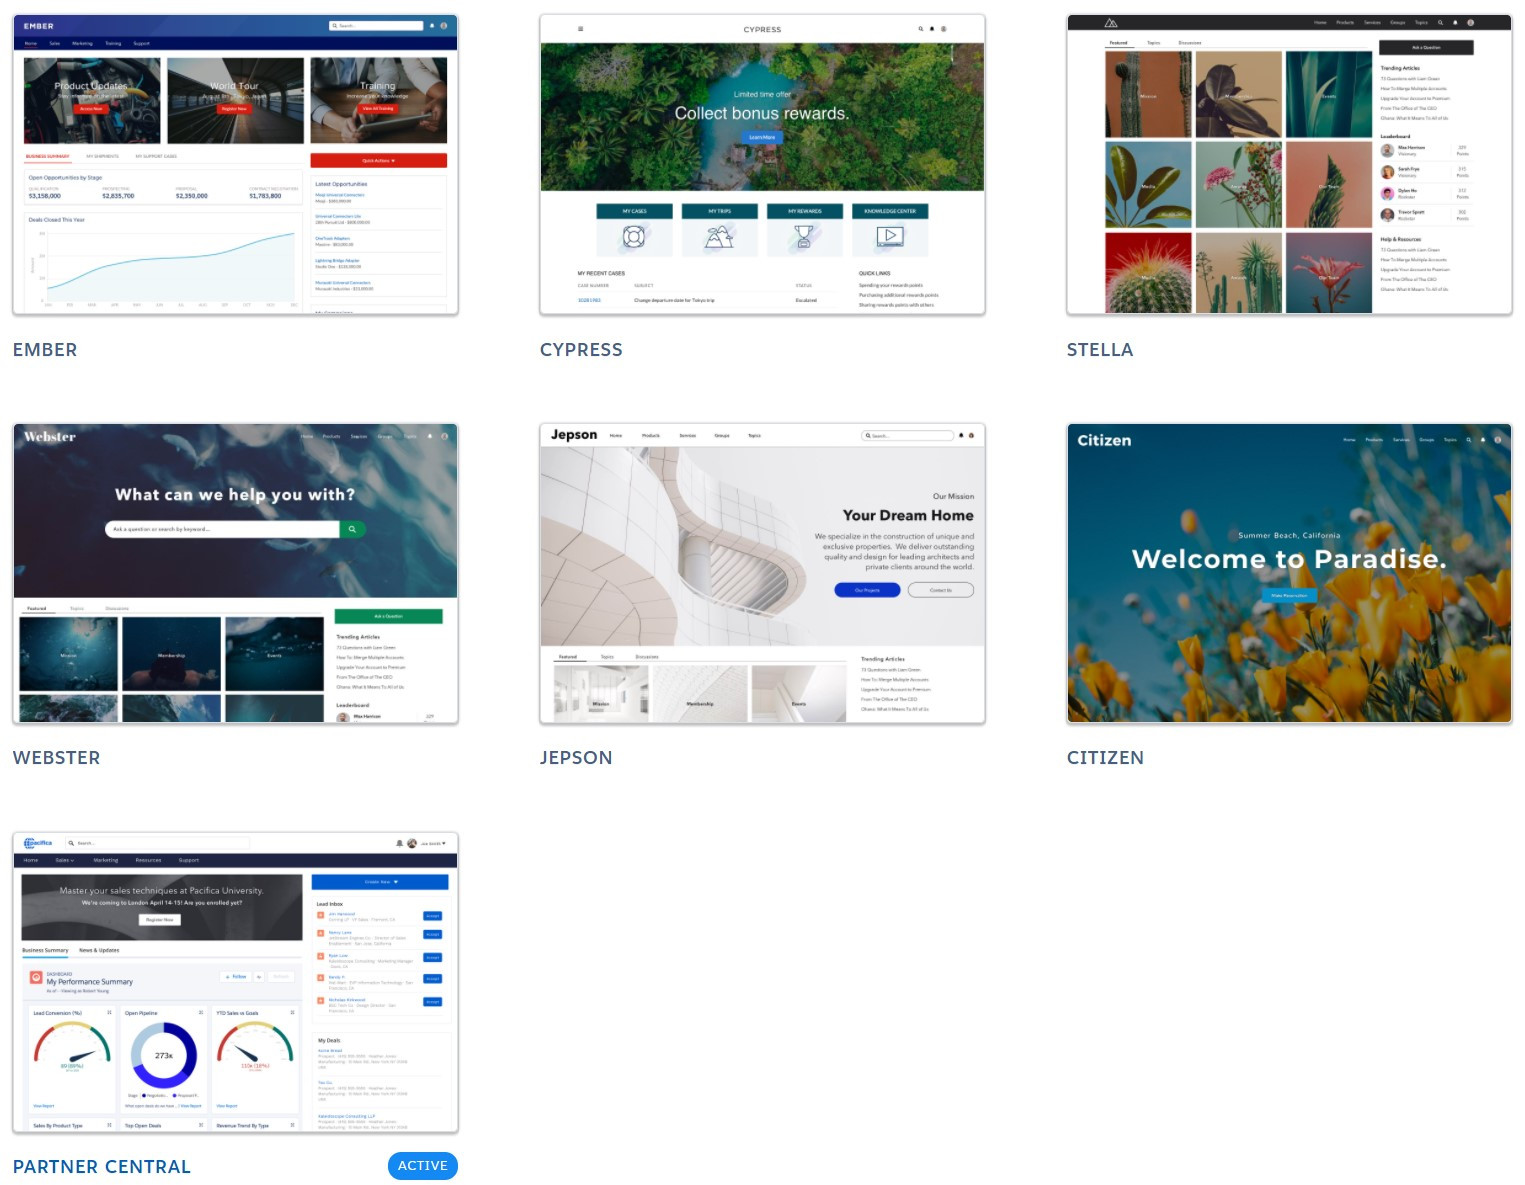Click the hamburger menu icon in Cypress preview
Viewport: 1525px width, 1185px height.
click(x=580, y=29)
